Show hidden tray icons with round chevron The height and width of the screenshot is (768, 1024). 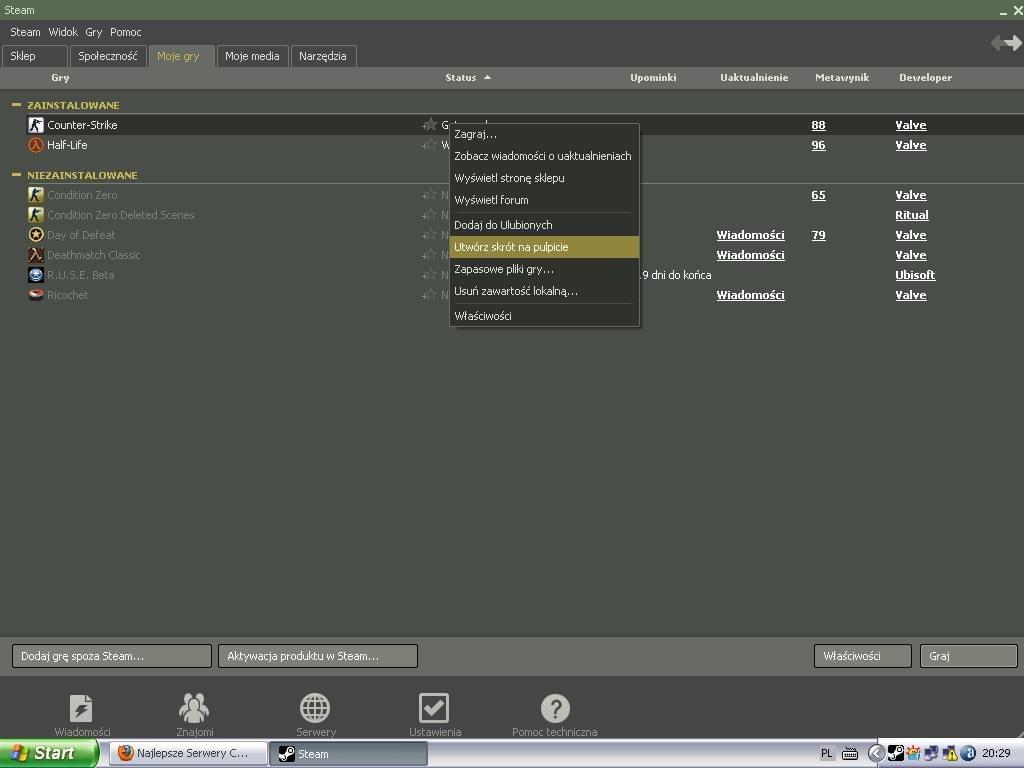[876, 754]
